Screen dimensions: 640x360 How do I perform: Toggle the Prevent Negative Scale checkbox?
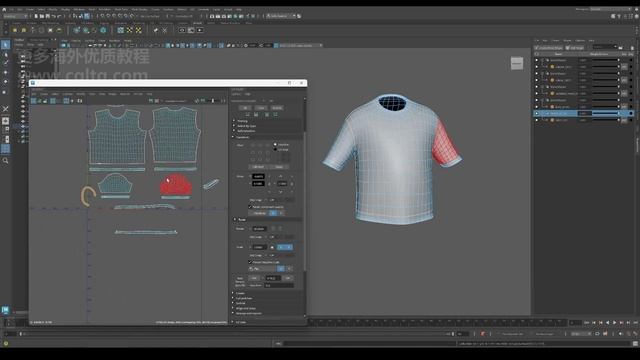pos(250,262)
